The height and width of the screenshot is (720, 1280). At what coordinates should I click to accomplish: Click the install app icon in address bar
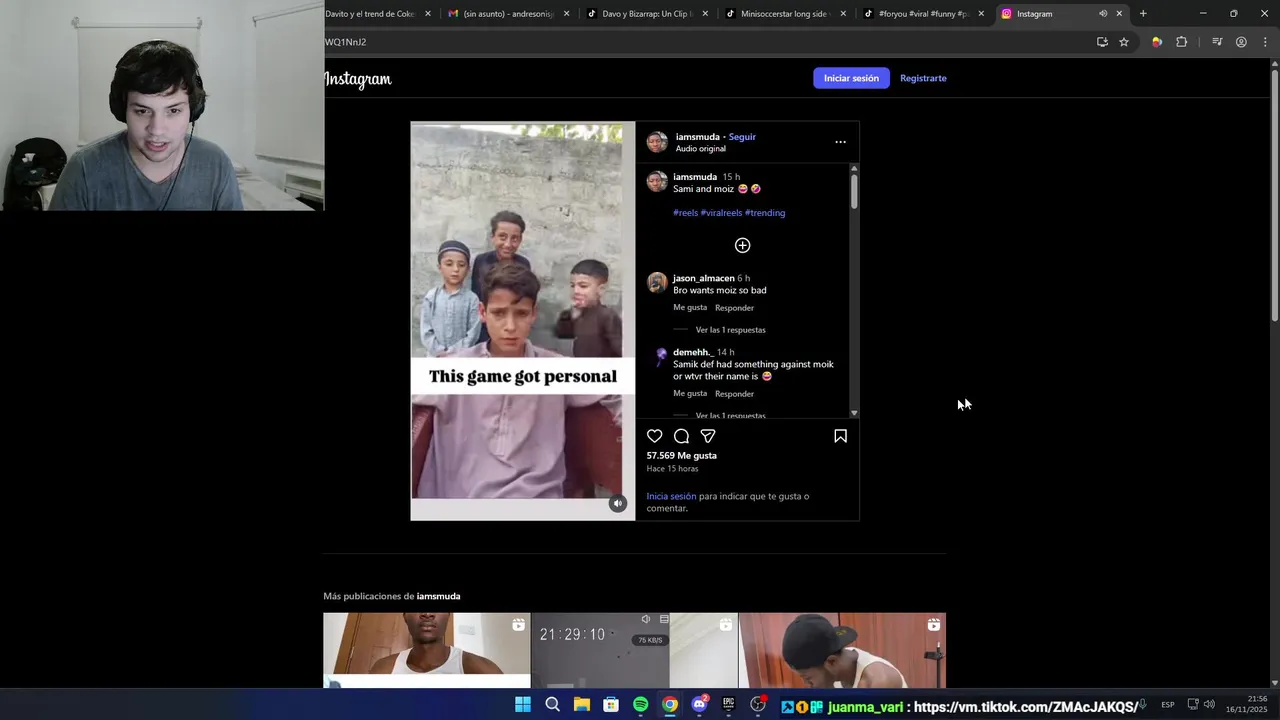point(1102,42)
